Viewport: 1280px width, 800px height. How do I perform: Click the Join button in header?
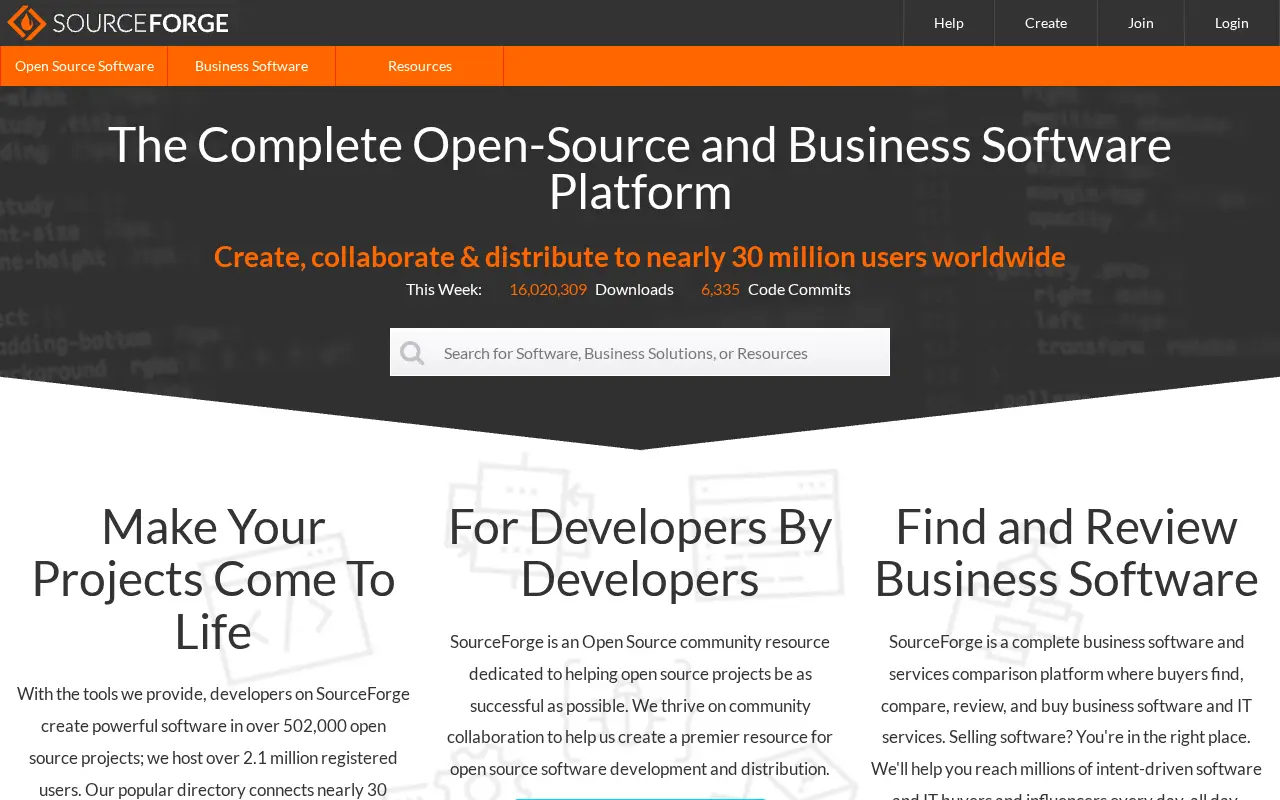pyautogui.click(x=1141, y=23)
